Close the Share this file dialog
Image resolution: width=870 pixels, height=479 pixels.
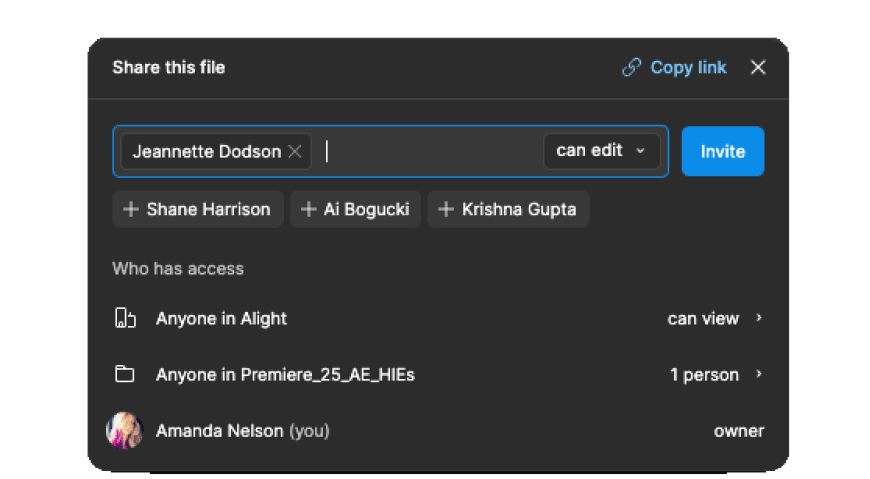(x=758, y=68)
